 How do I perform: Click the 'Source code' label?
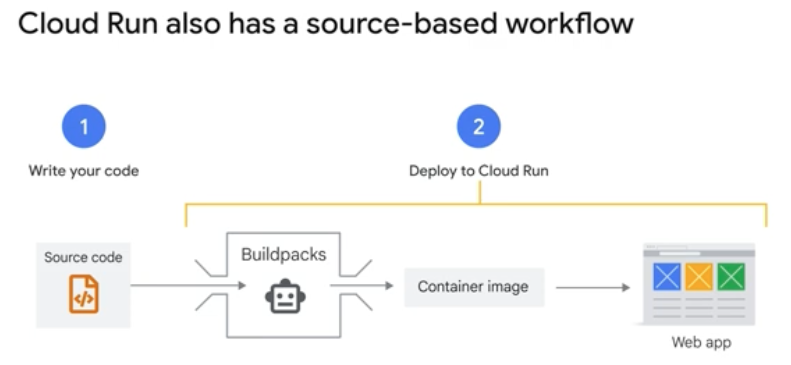click(83, 257)
